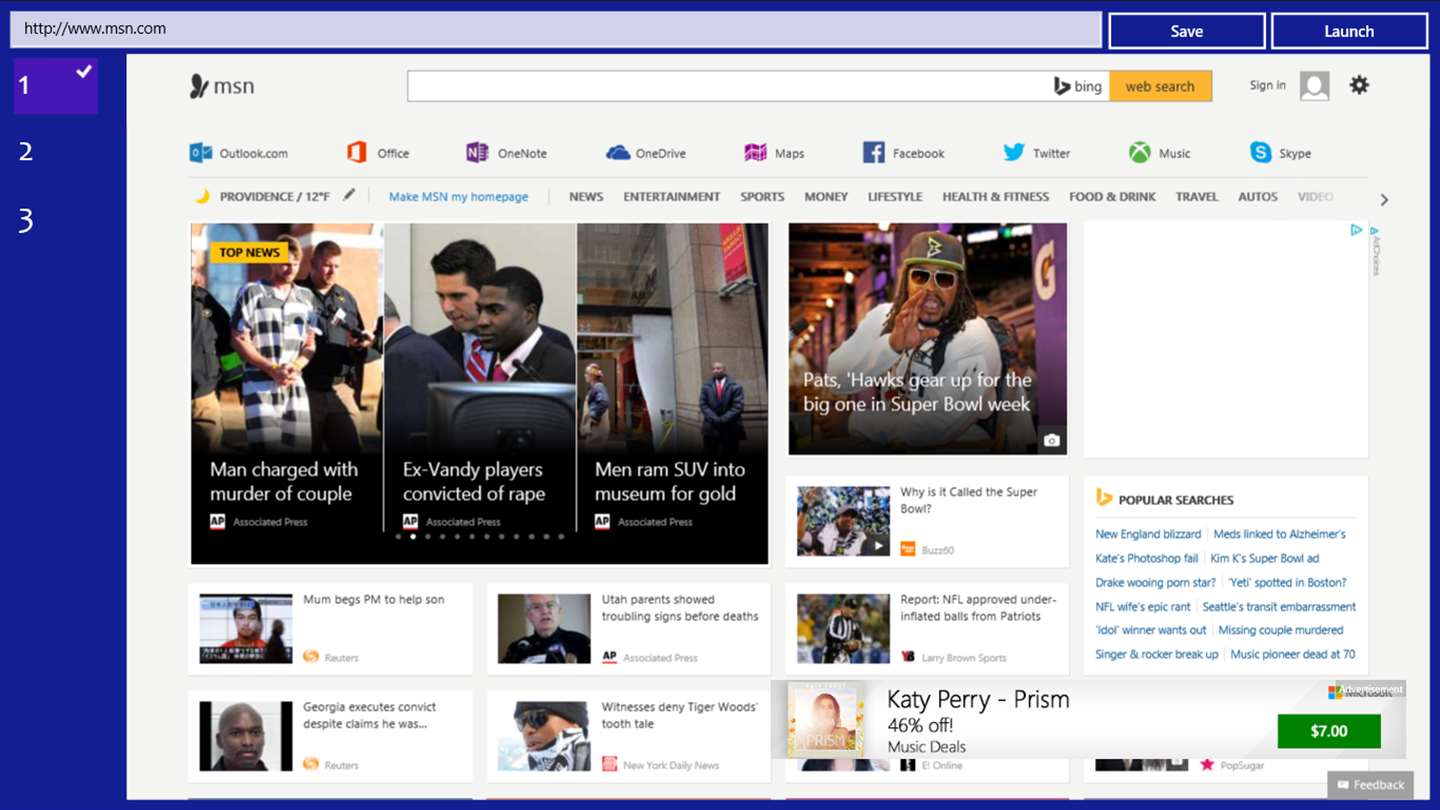Open the AUTOS menu
This screenshot has width=1440, height=810.
1258,197
